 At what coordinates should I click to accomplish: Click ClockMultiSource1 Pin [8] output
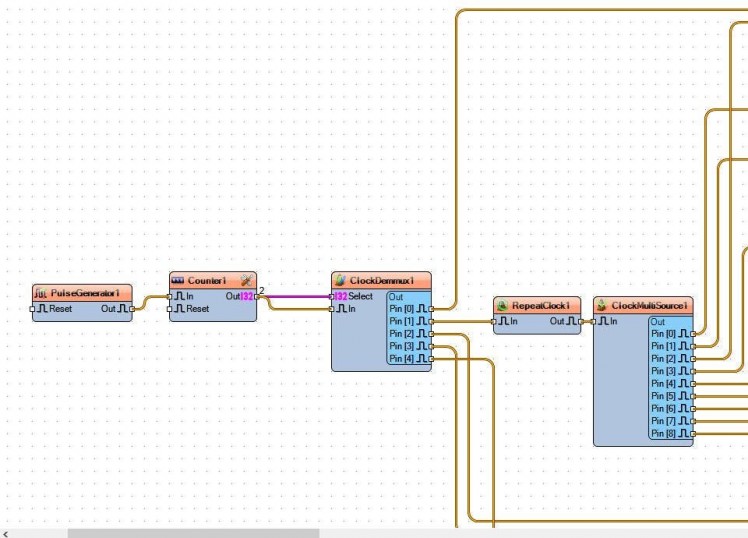coord(693,434)
